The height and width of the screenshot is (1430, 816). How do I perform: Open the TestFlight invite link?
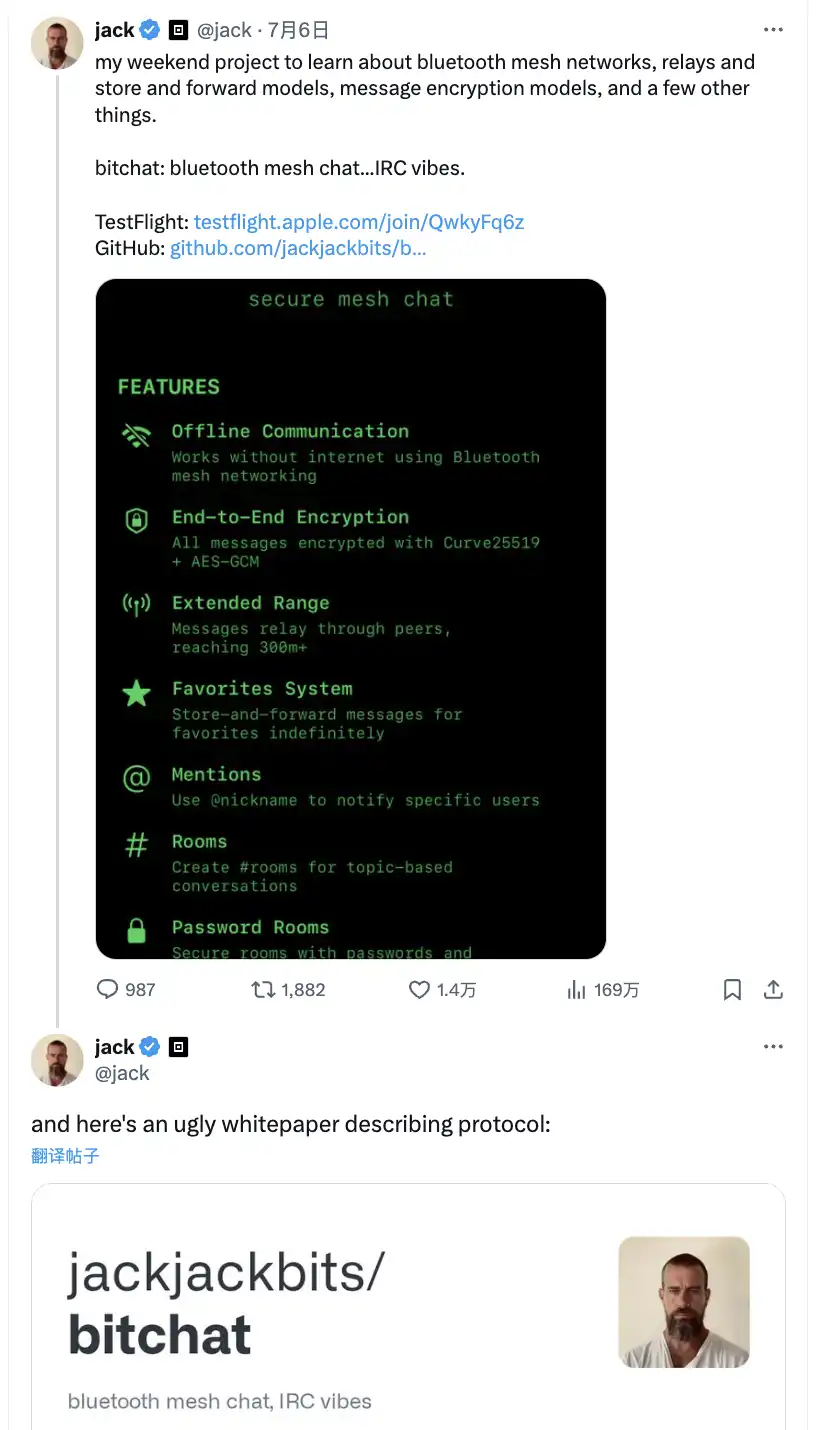click(358, 221)
